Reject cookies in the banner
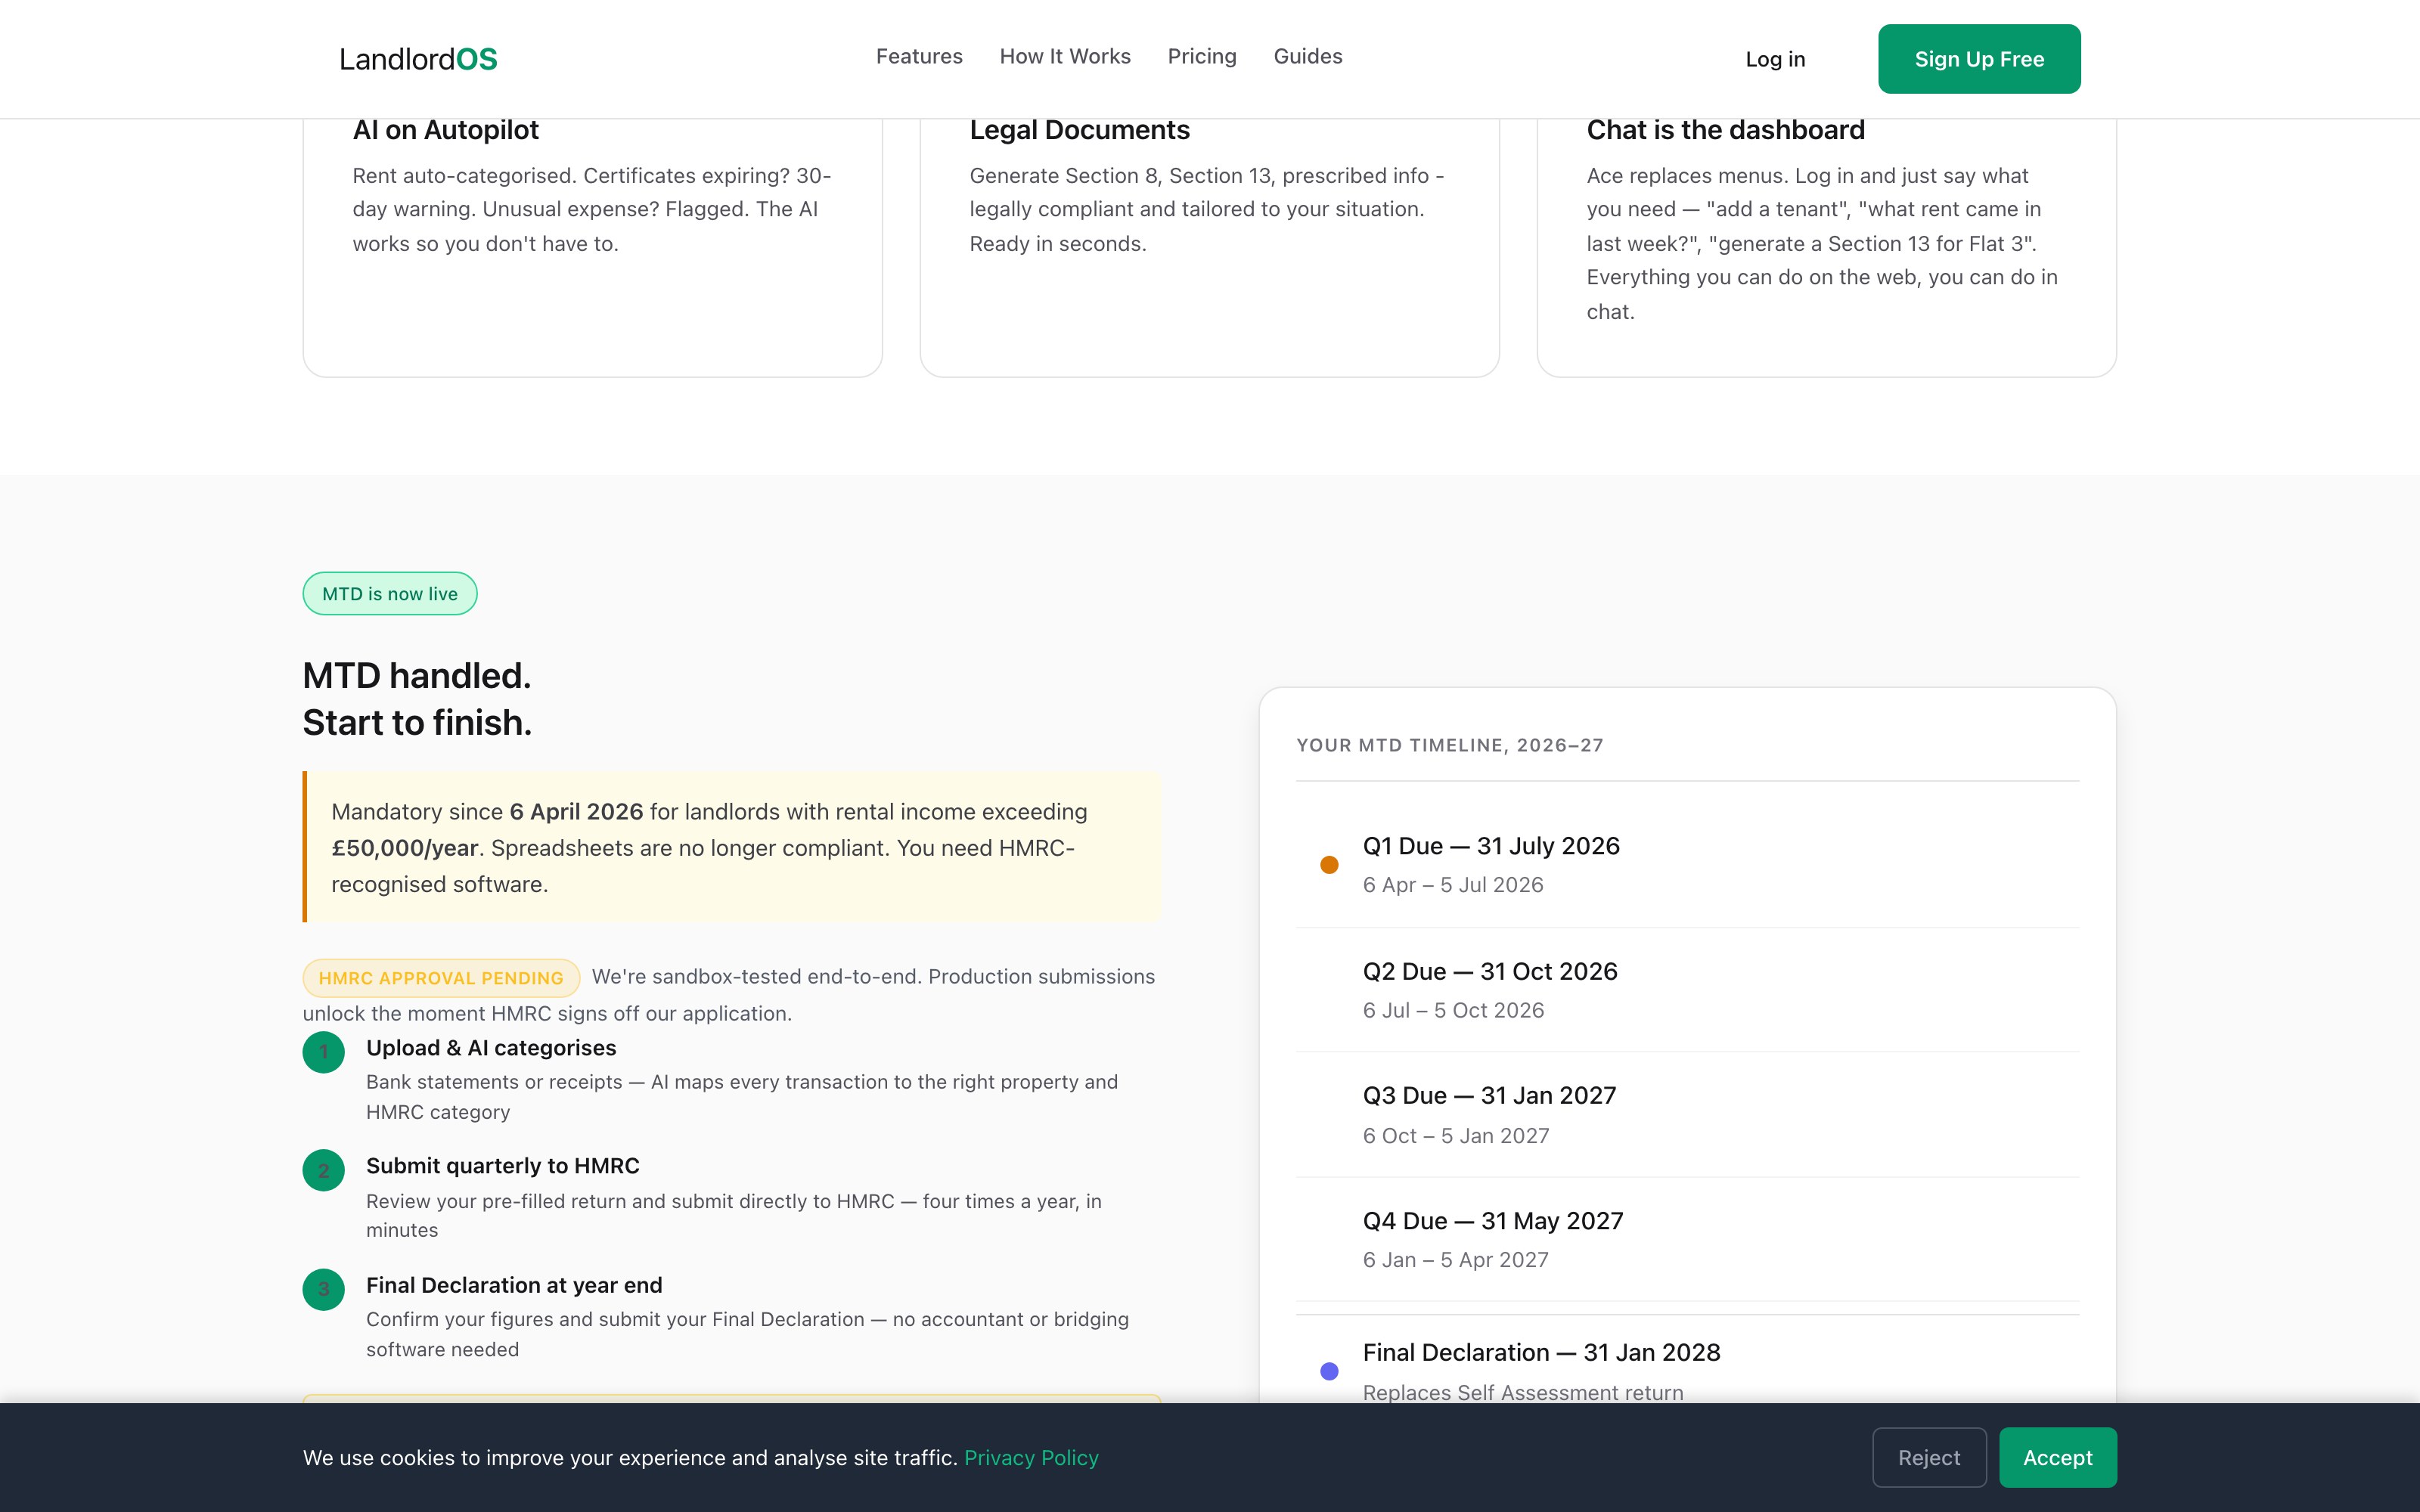The width and height of the screenshot is (2420, 1512). (x=1929, y=1458)
